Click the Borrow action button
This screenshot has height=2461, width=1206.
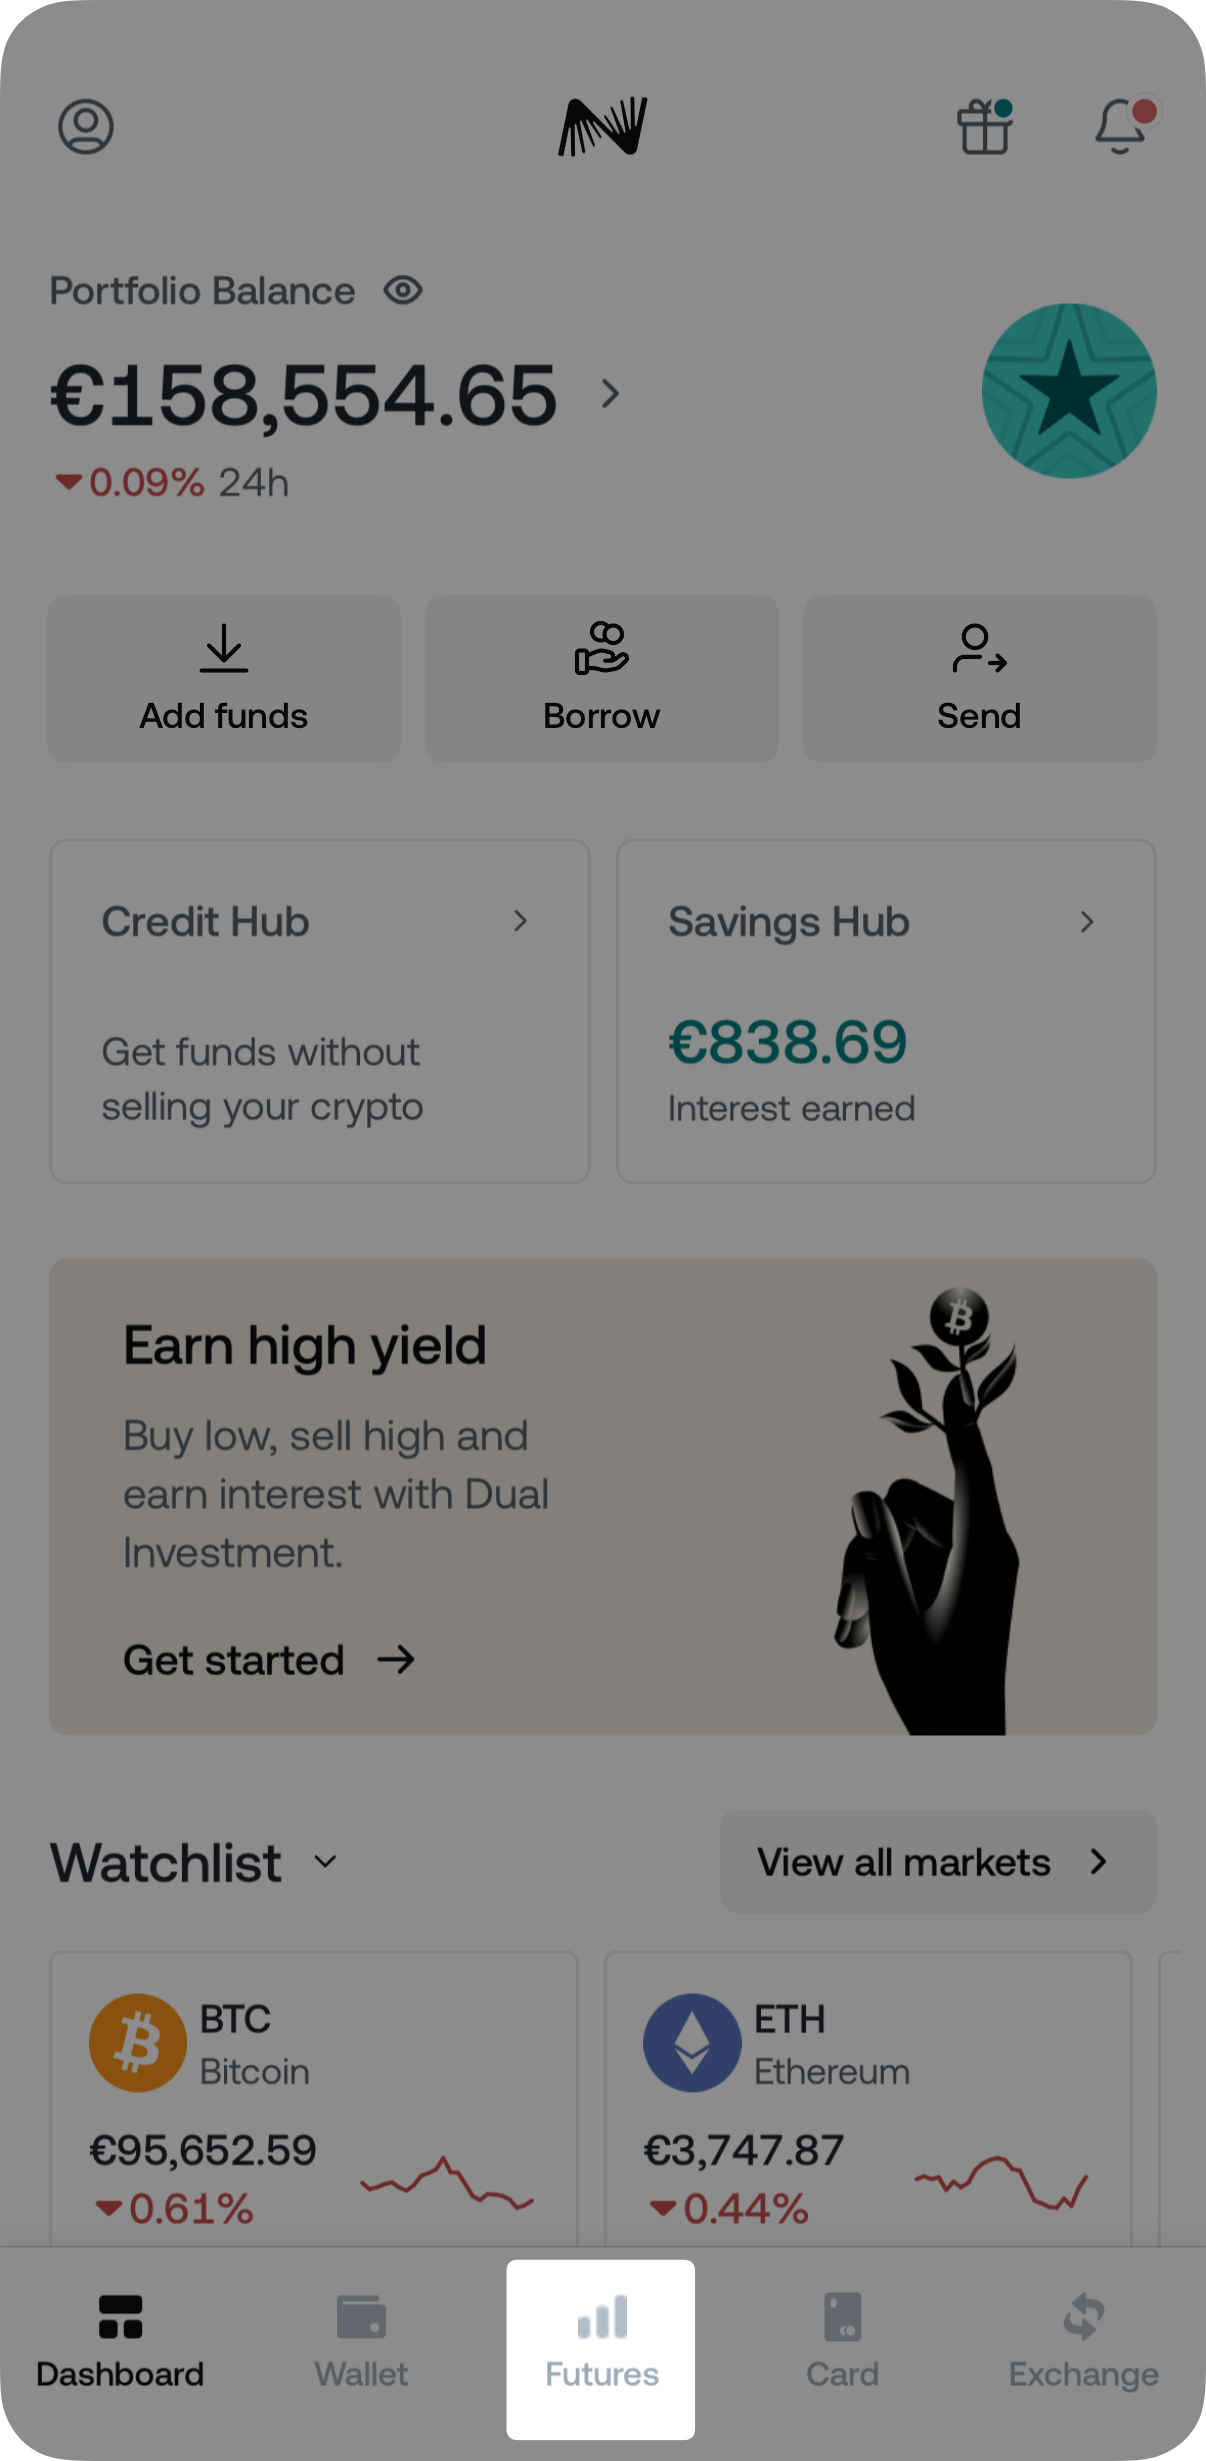pos(602,679)
